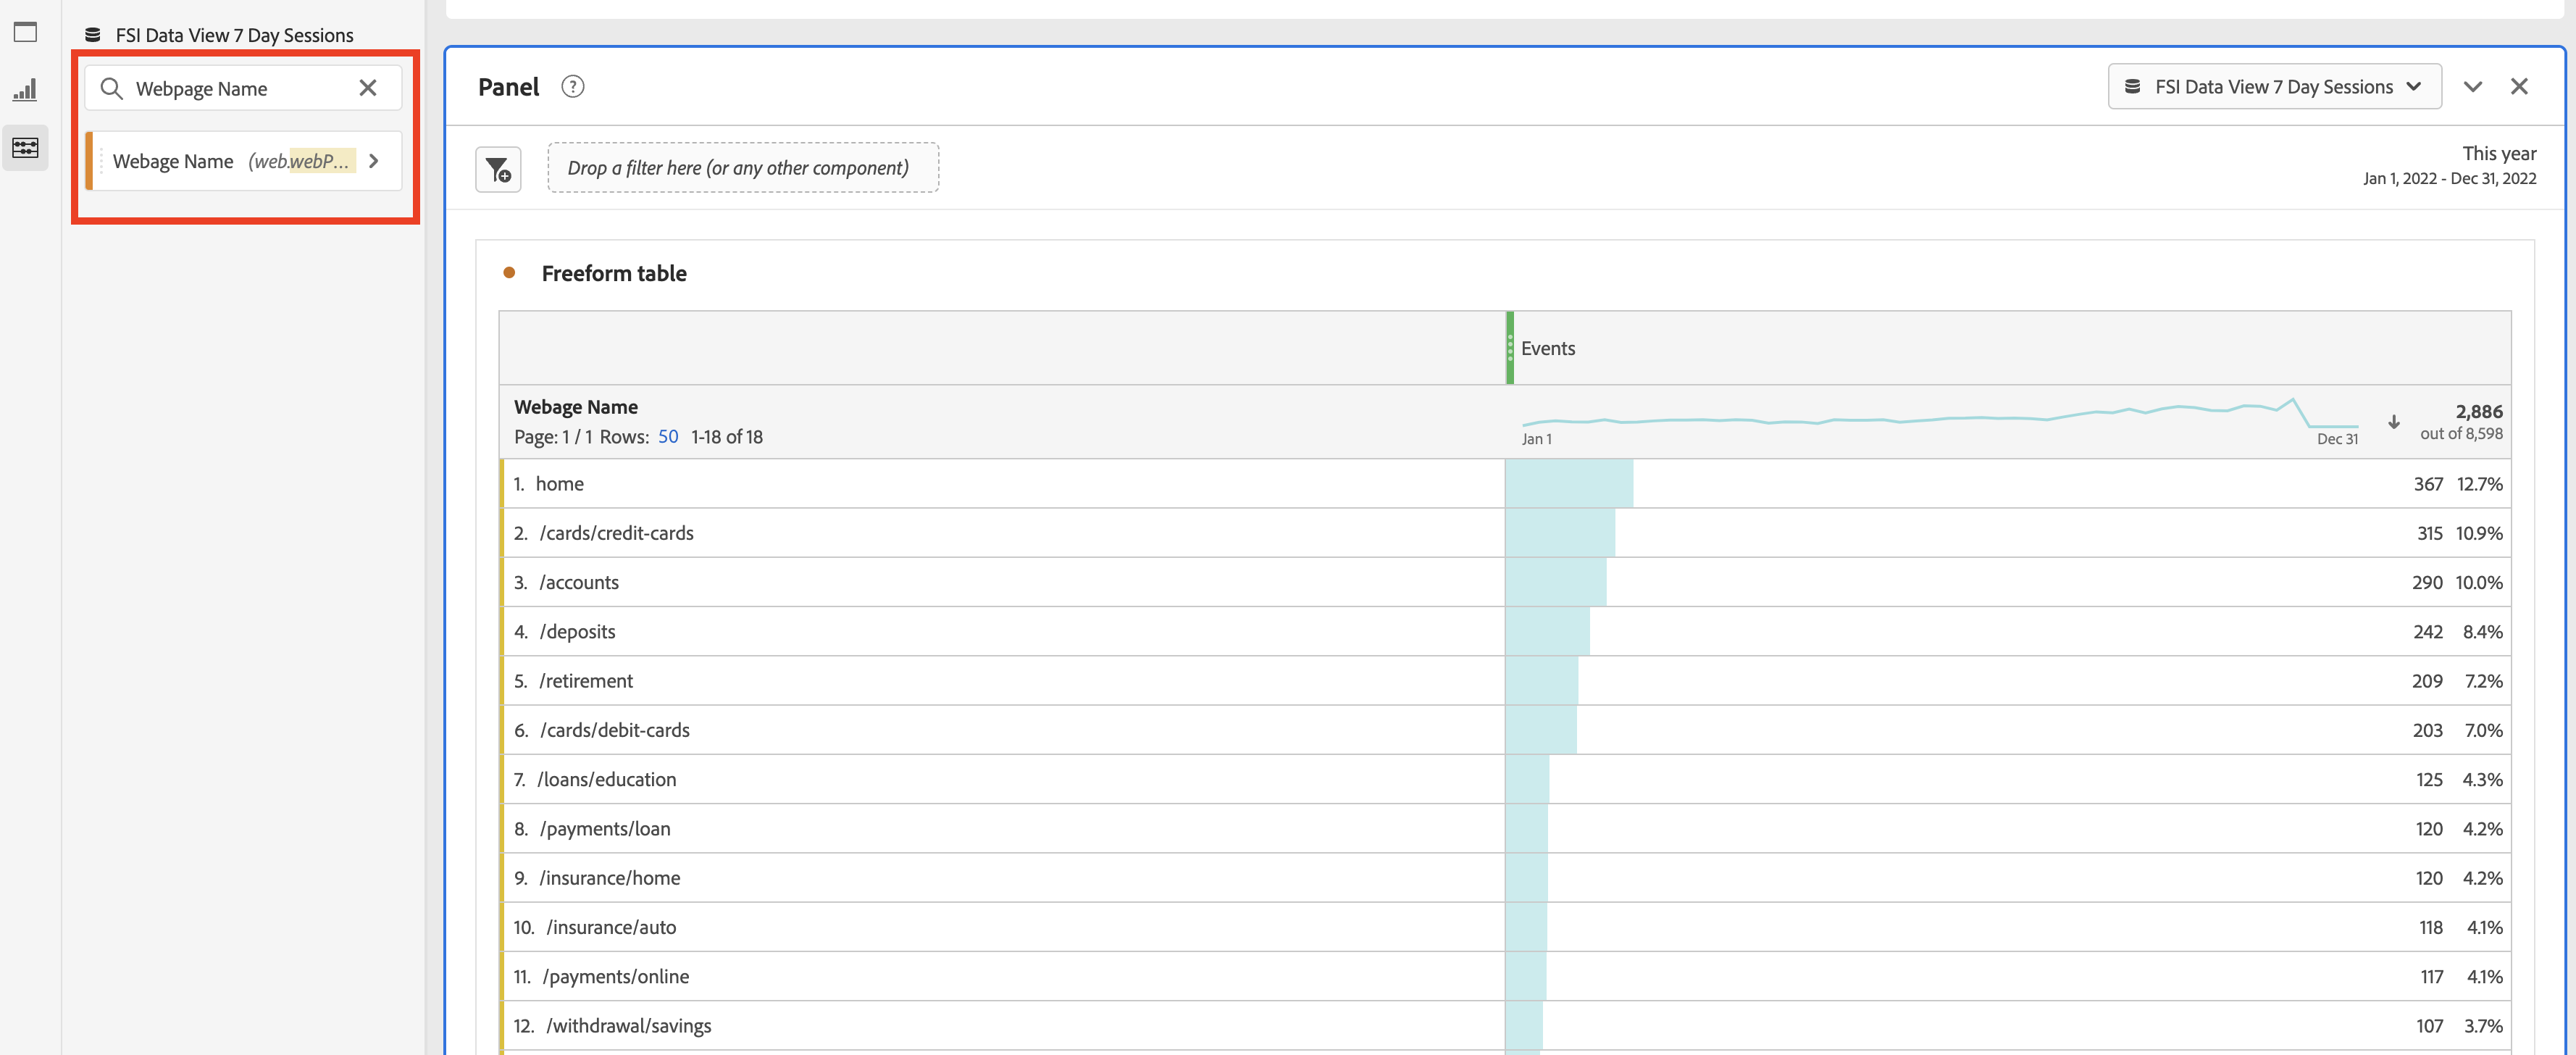Select the /cards/debit-cards row
The image size is (2576, 1055).
[x=1505, y=730]
